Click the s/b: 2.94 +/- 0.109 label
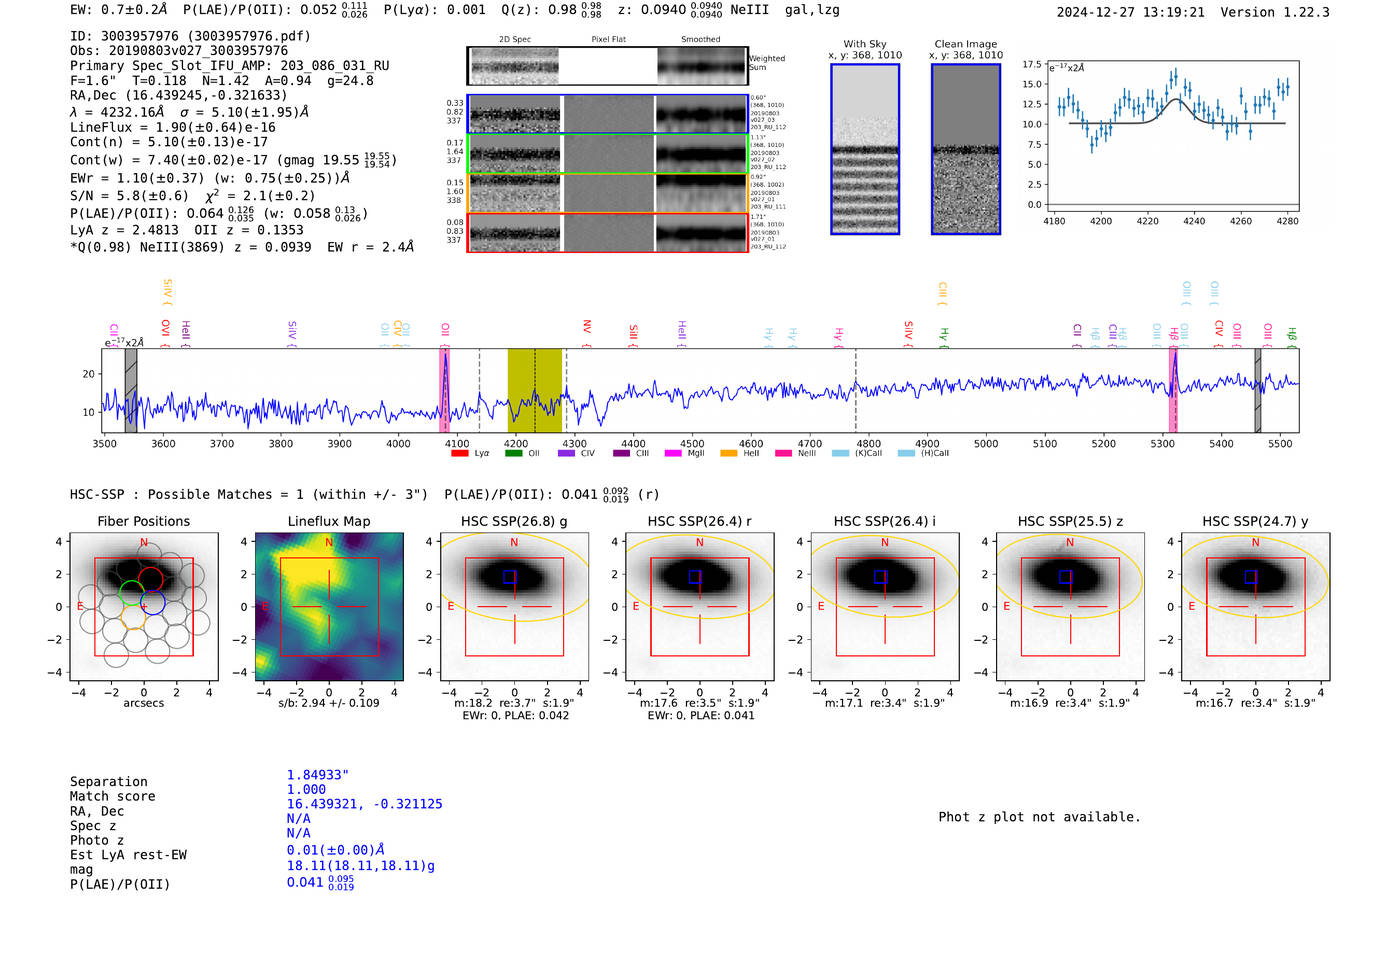The height and width of the screenshot is (953, 1400). point(328,703)
